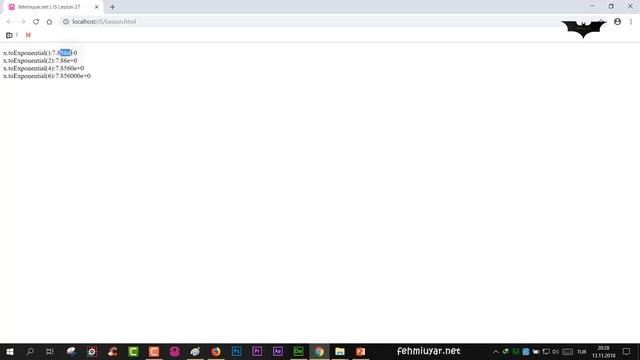640x360 pixels.
Task: Open Firefox from the taskbar
Action: click(x=216, y=351)
